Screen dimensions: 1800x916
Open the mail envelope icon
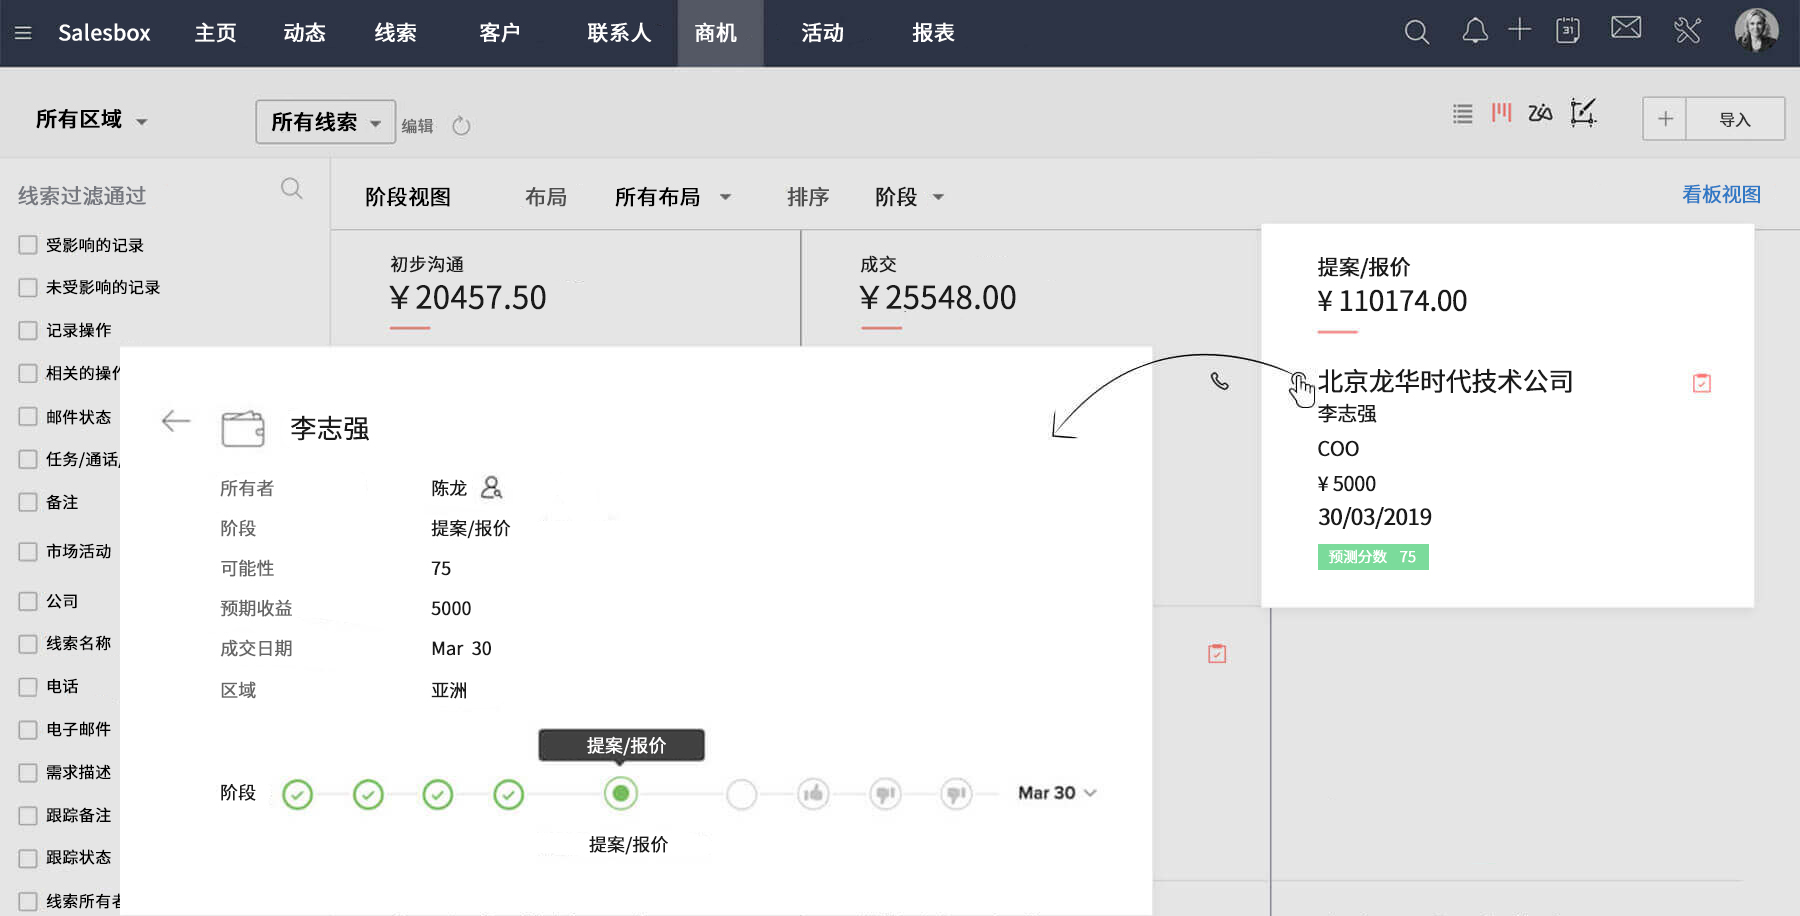1626,28
